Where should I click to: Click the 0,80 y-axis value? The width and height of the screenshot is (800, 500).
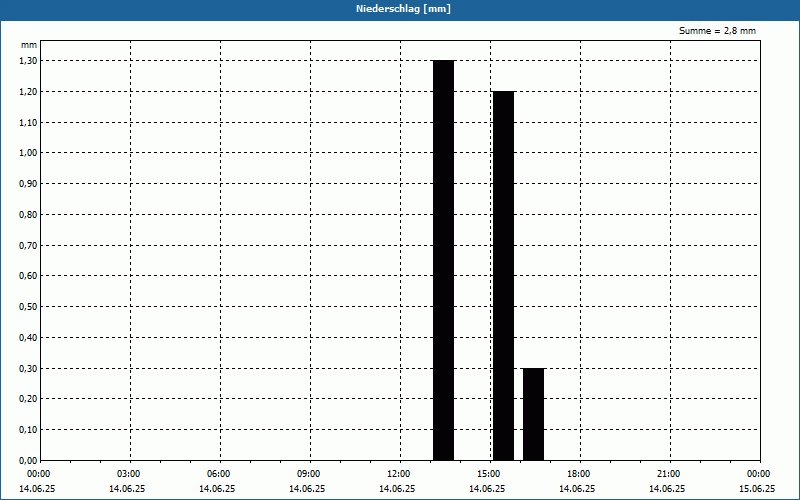(28, 215)
